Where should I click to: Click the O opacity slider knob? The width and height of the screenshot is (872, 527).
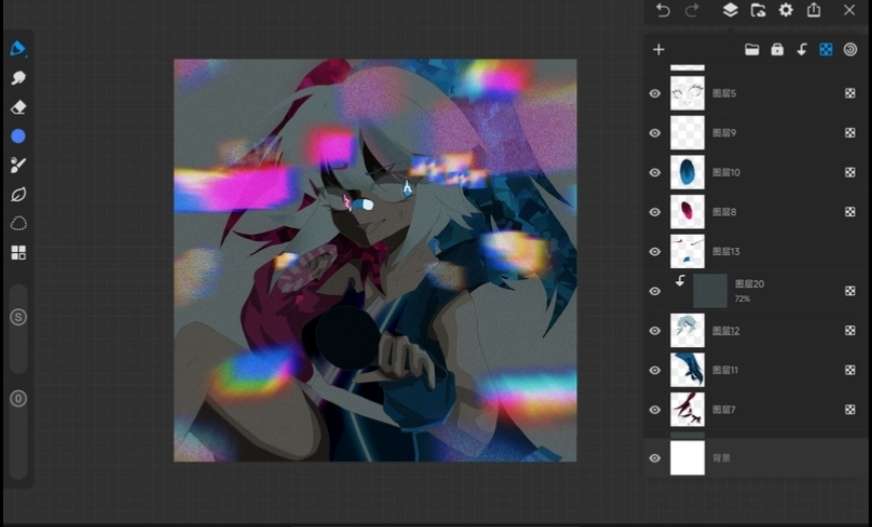click(18, 399)
